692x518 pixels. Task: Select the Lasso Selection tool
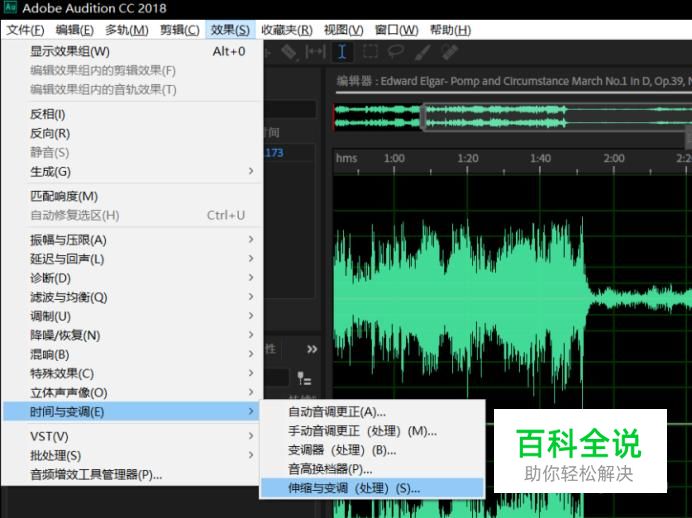pyautogui.click(x=395, y=52)
